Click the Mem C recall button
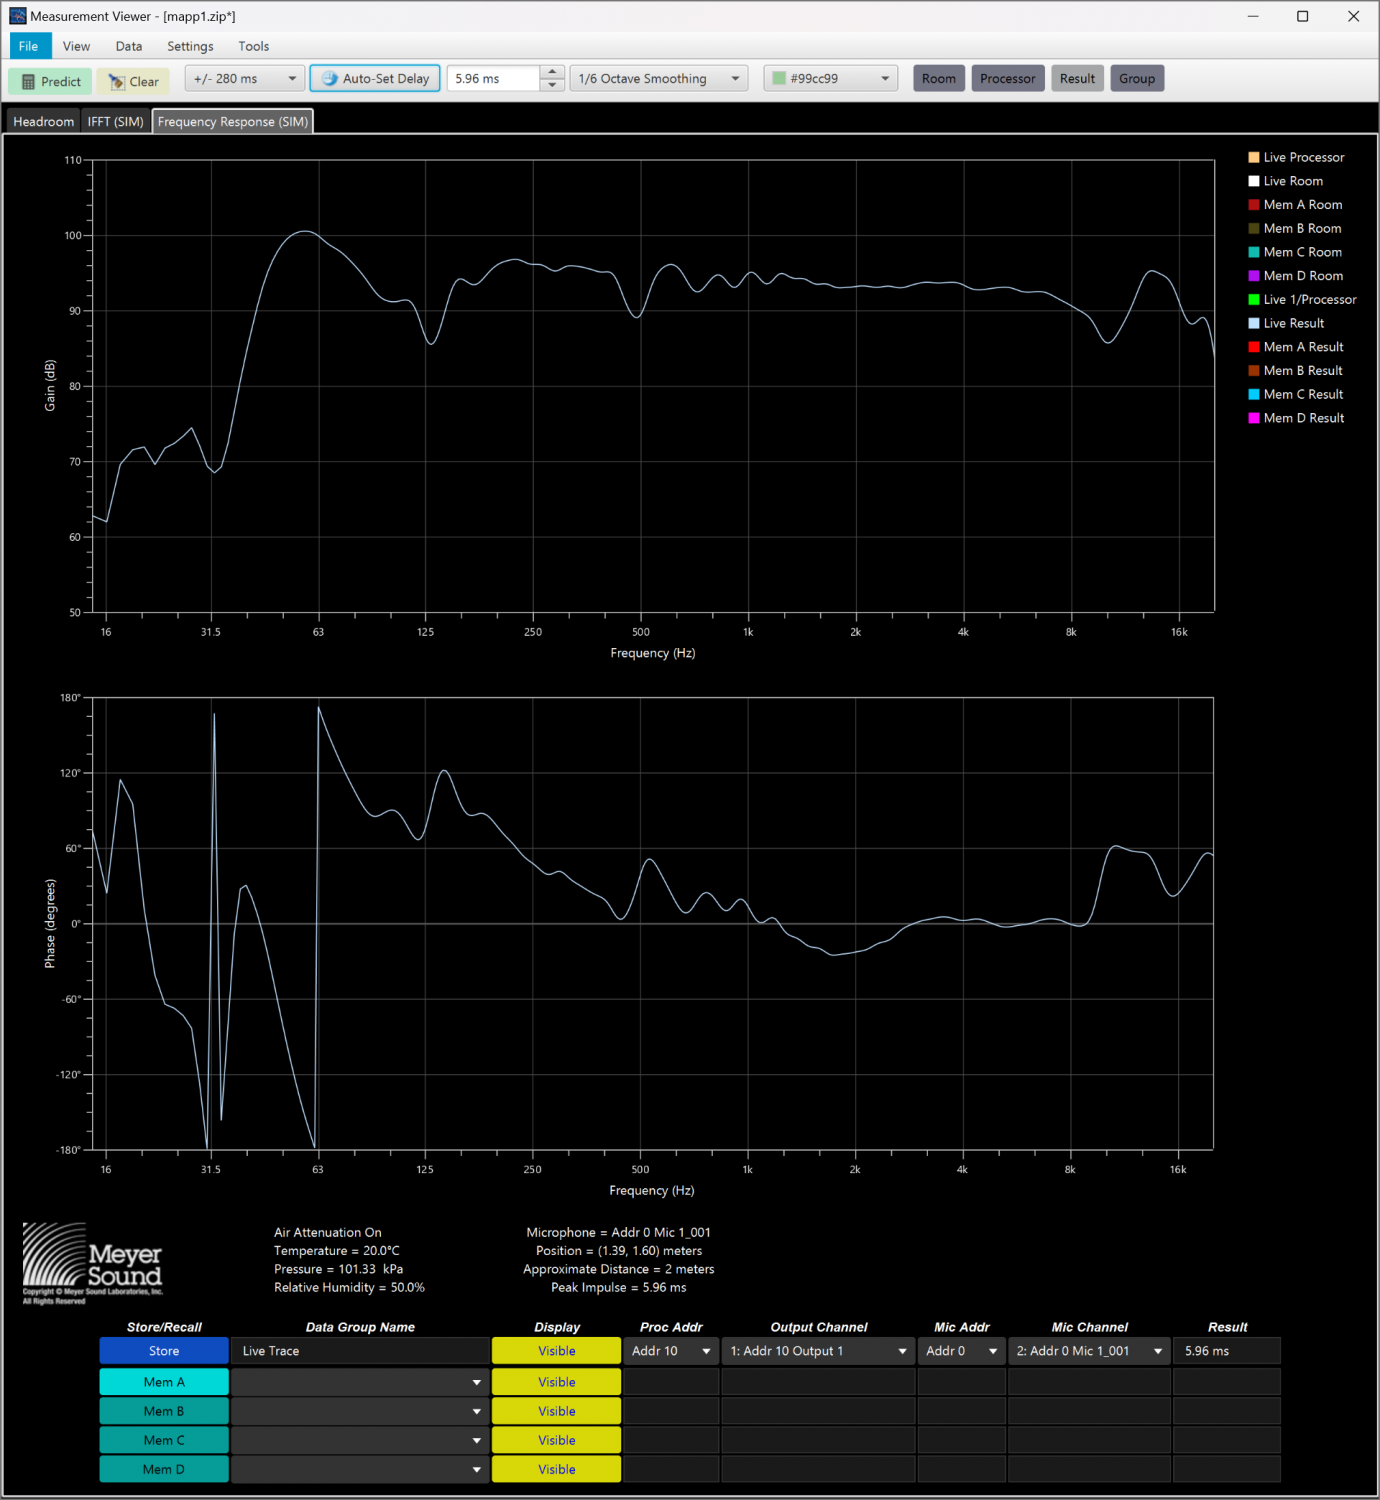 [164, 1440]
